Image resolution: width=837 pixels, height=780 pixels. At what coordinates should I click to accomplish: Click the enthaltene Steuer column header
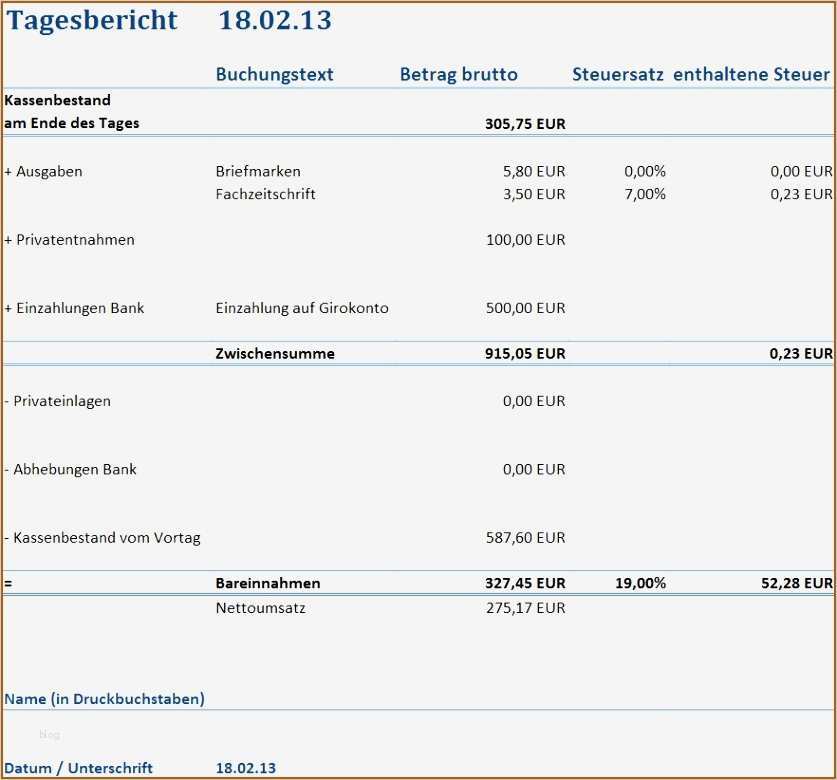click(x=752, y=74)
